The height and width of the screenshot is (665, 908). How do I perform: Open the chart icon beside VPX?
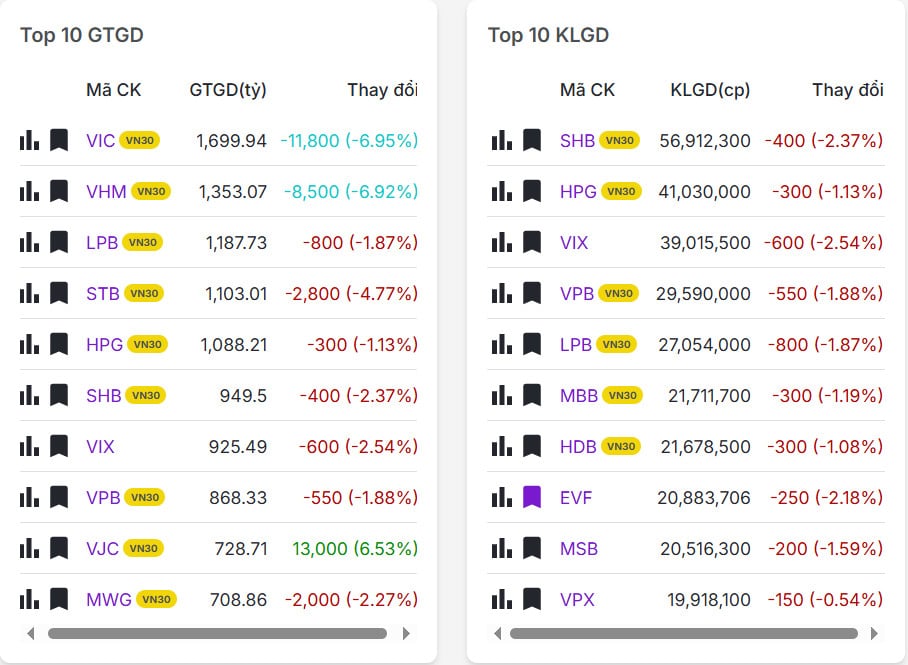(500, 600)
